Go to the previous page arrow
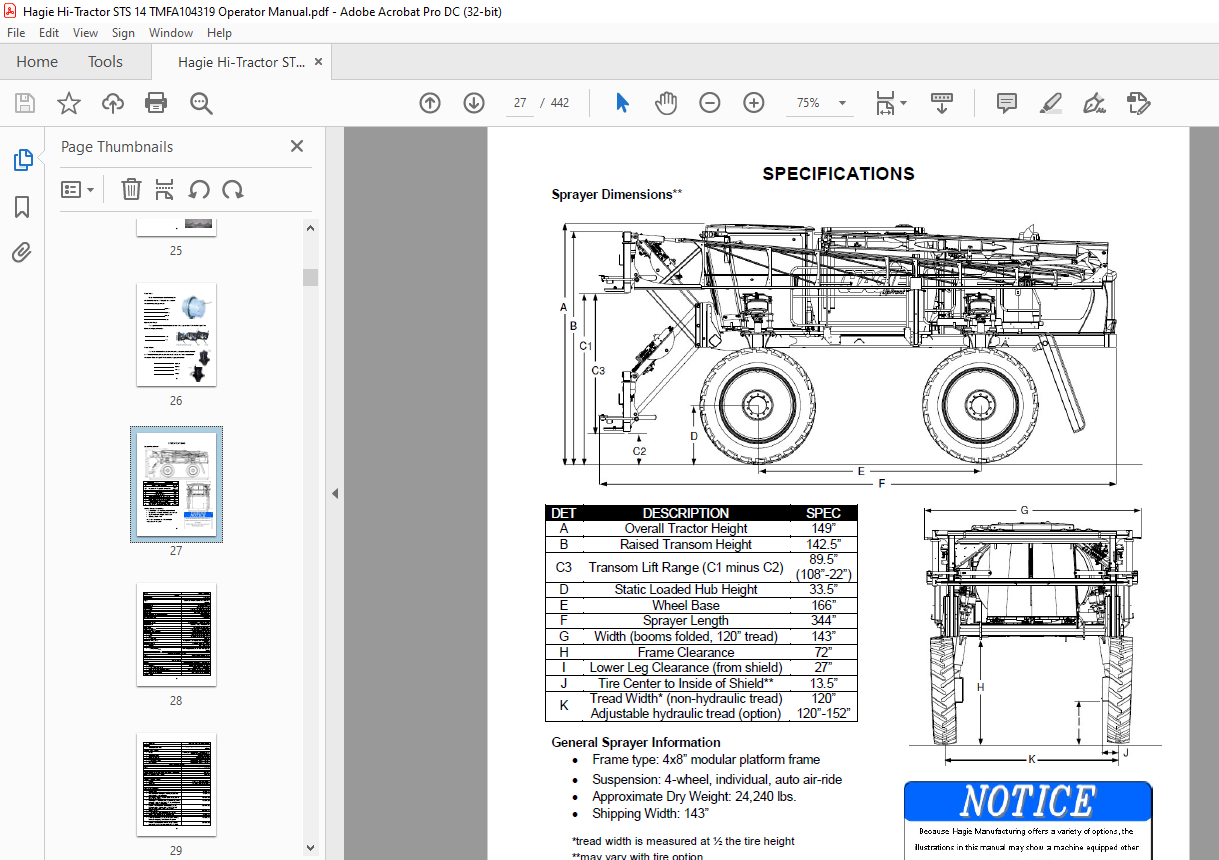 (430, 103)
